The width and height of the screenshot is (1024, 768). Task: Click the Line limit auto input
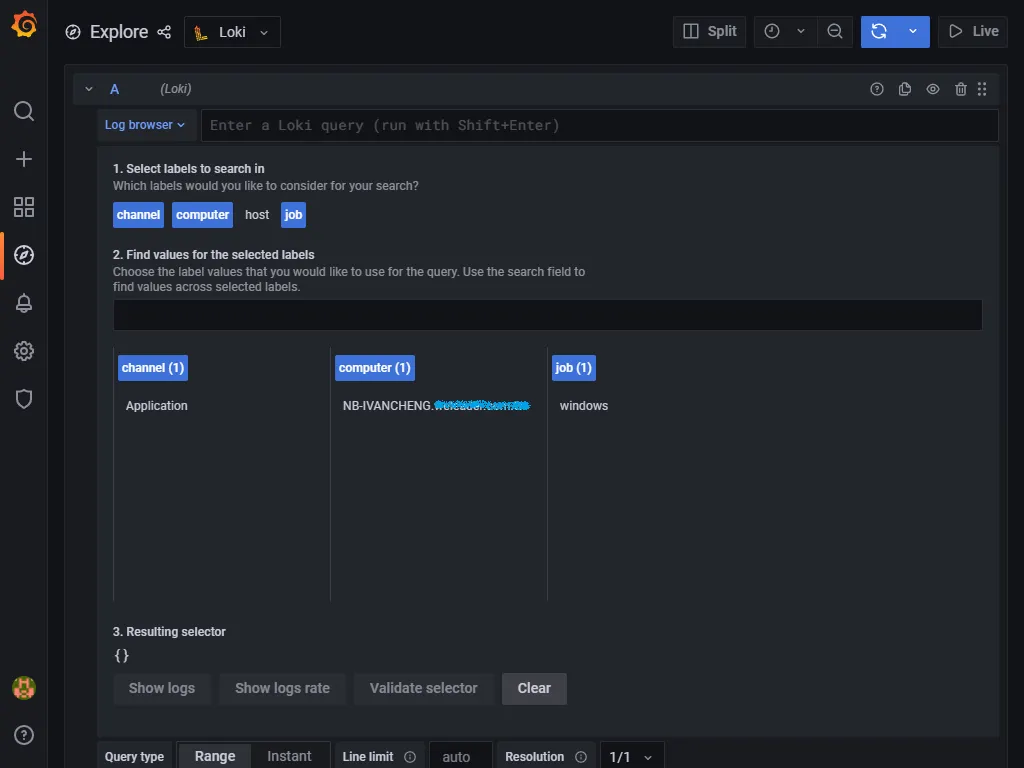pyautogui.click(x=460, y=756)
